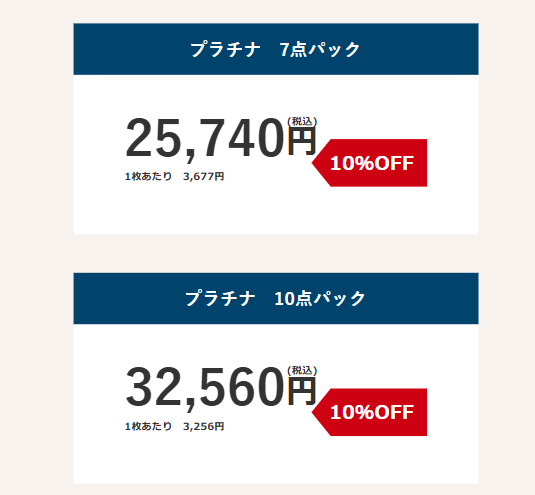Click the 10点パック text in second header
Viewport: 535px width, 495px height.
click(x=320, y=299)
